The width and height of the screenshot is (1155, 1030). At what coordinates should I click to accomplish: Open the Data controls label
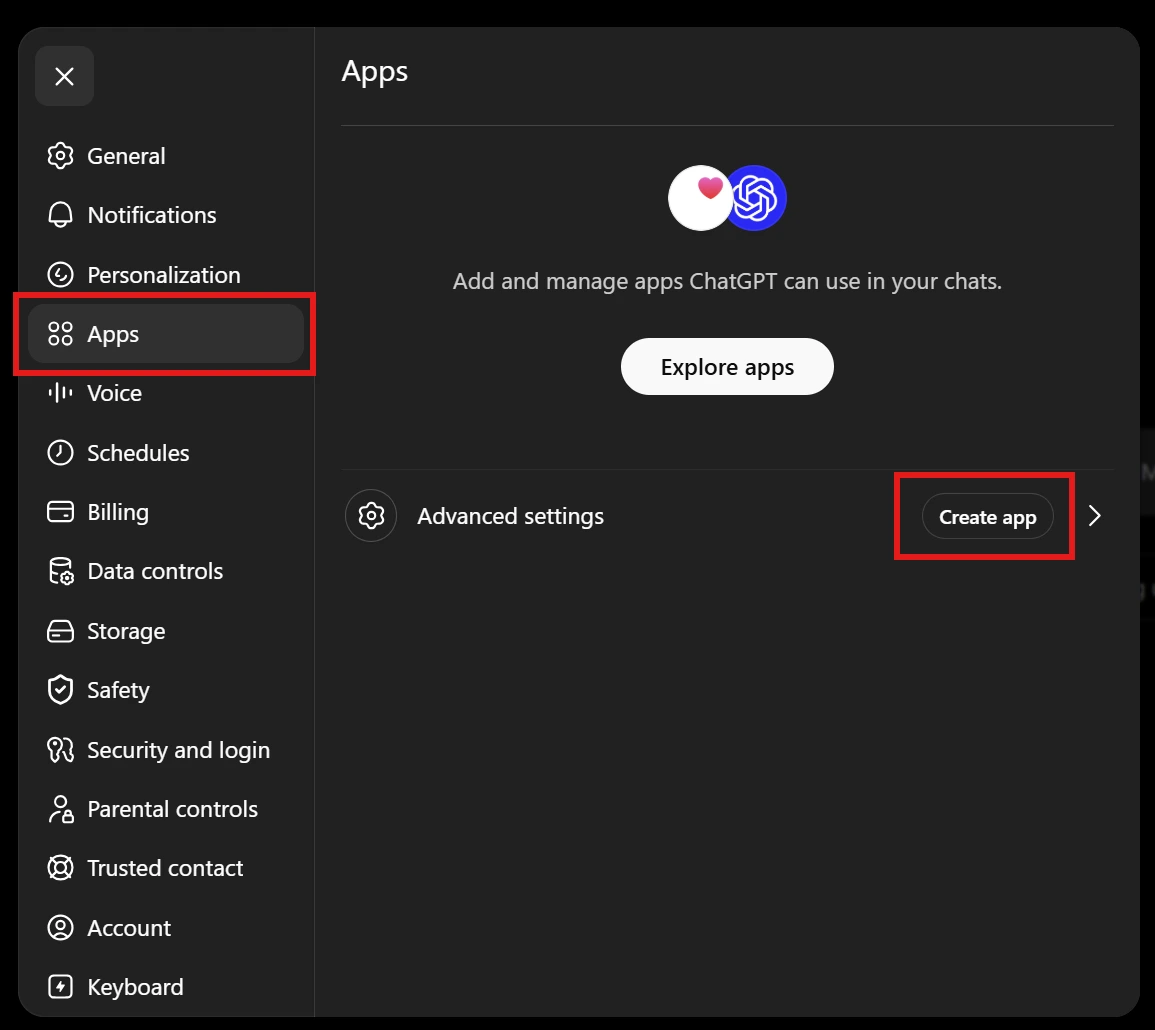tap(155, 571)
